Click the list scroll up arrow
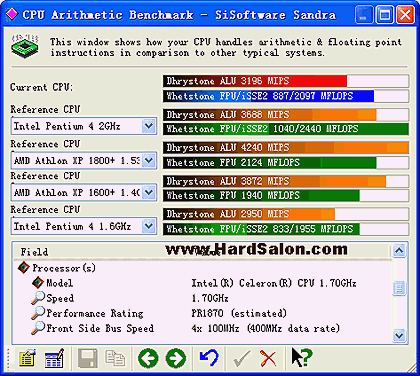 pos(399,251)
